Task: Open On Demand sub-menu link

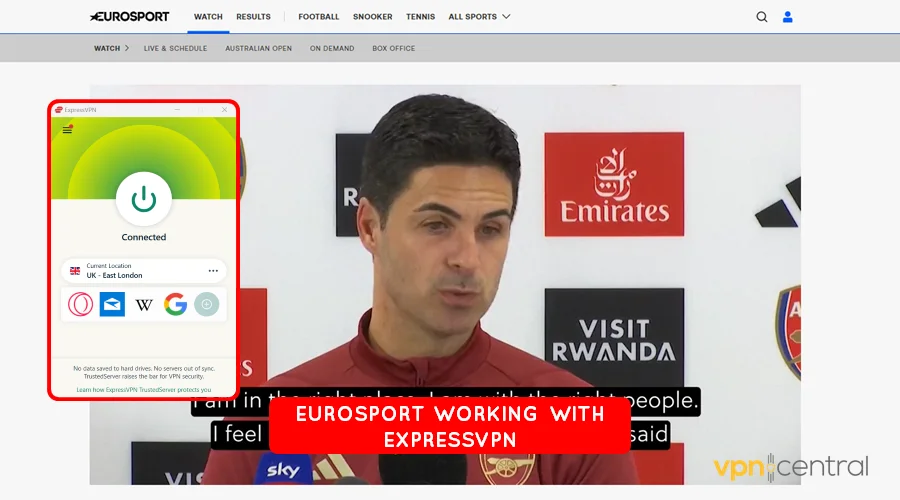Action: pyautogui.click(x=332, y=48)
